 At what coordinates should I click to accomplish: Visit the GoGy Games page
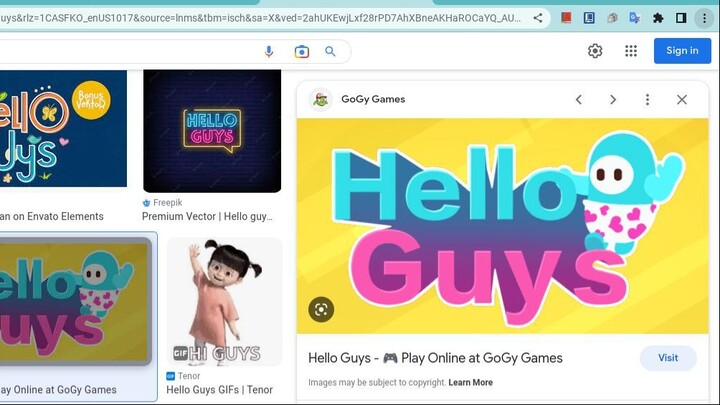(x=668, y=358)
